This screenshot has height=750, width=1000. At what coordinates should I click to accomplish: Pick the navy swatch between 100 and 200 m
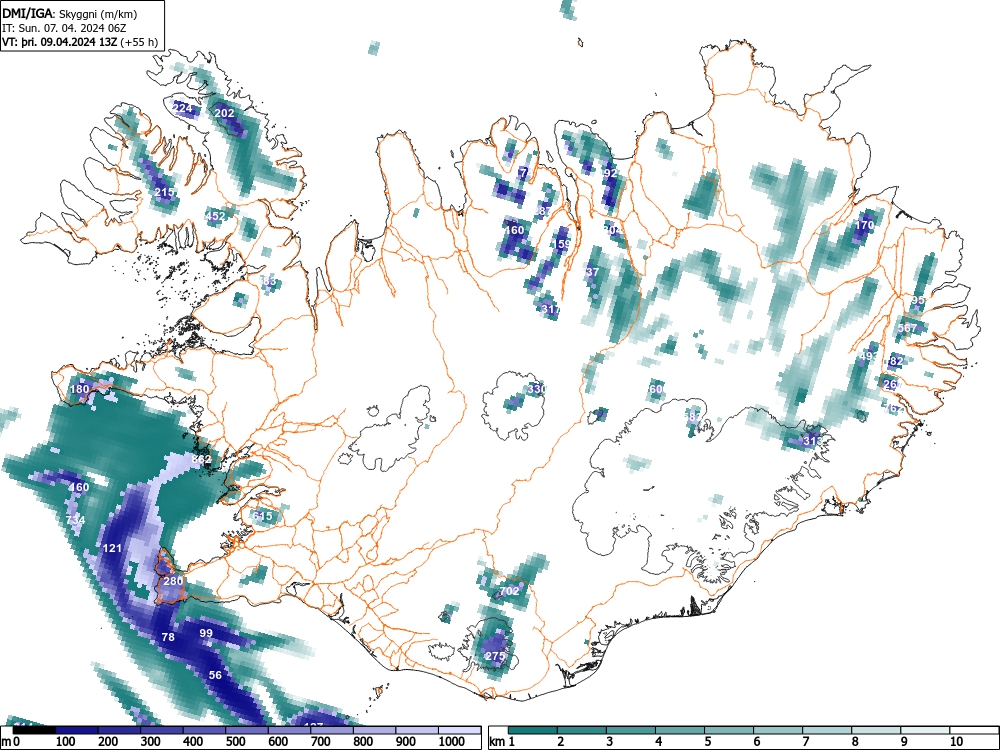pos(77,730)
